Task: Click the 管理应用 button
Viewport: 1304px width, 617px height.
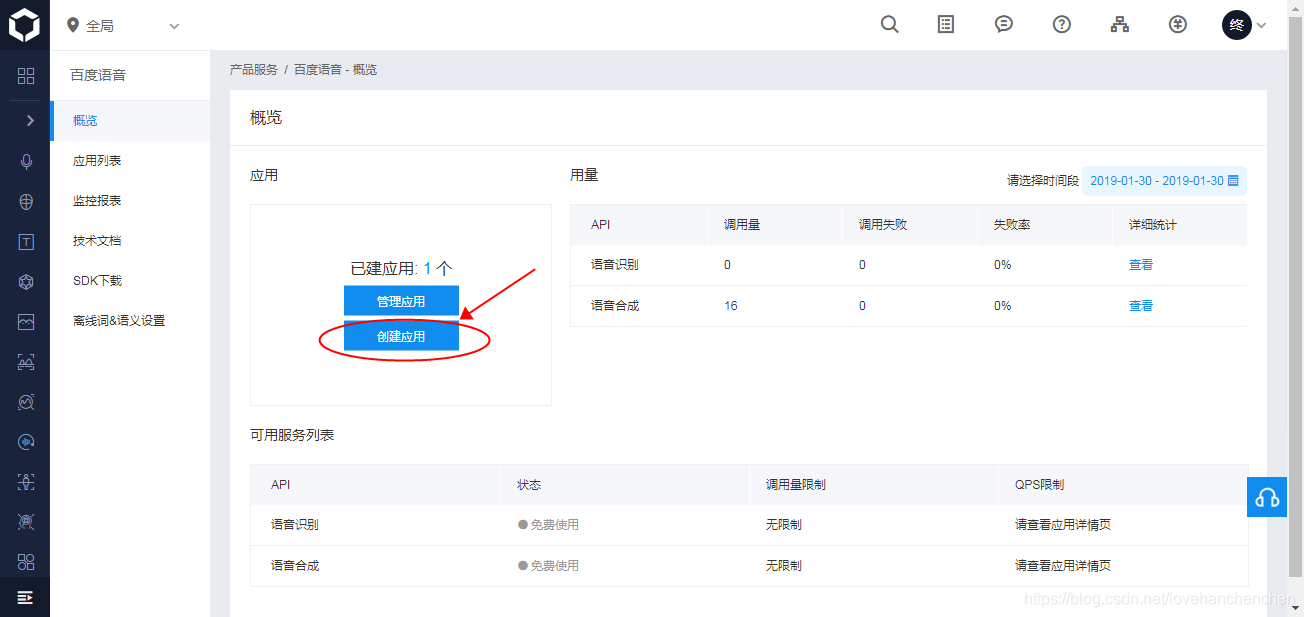Action: (x=401, y=301)
